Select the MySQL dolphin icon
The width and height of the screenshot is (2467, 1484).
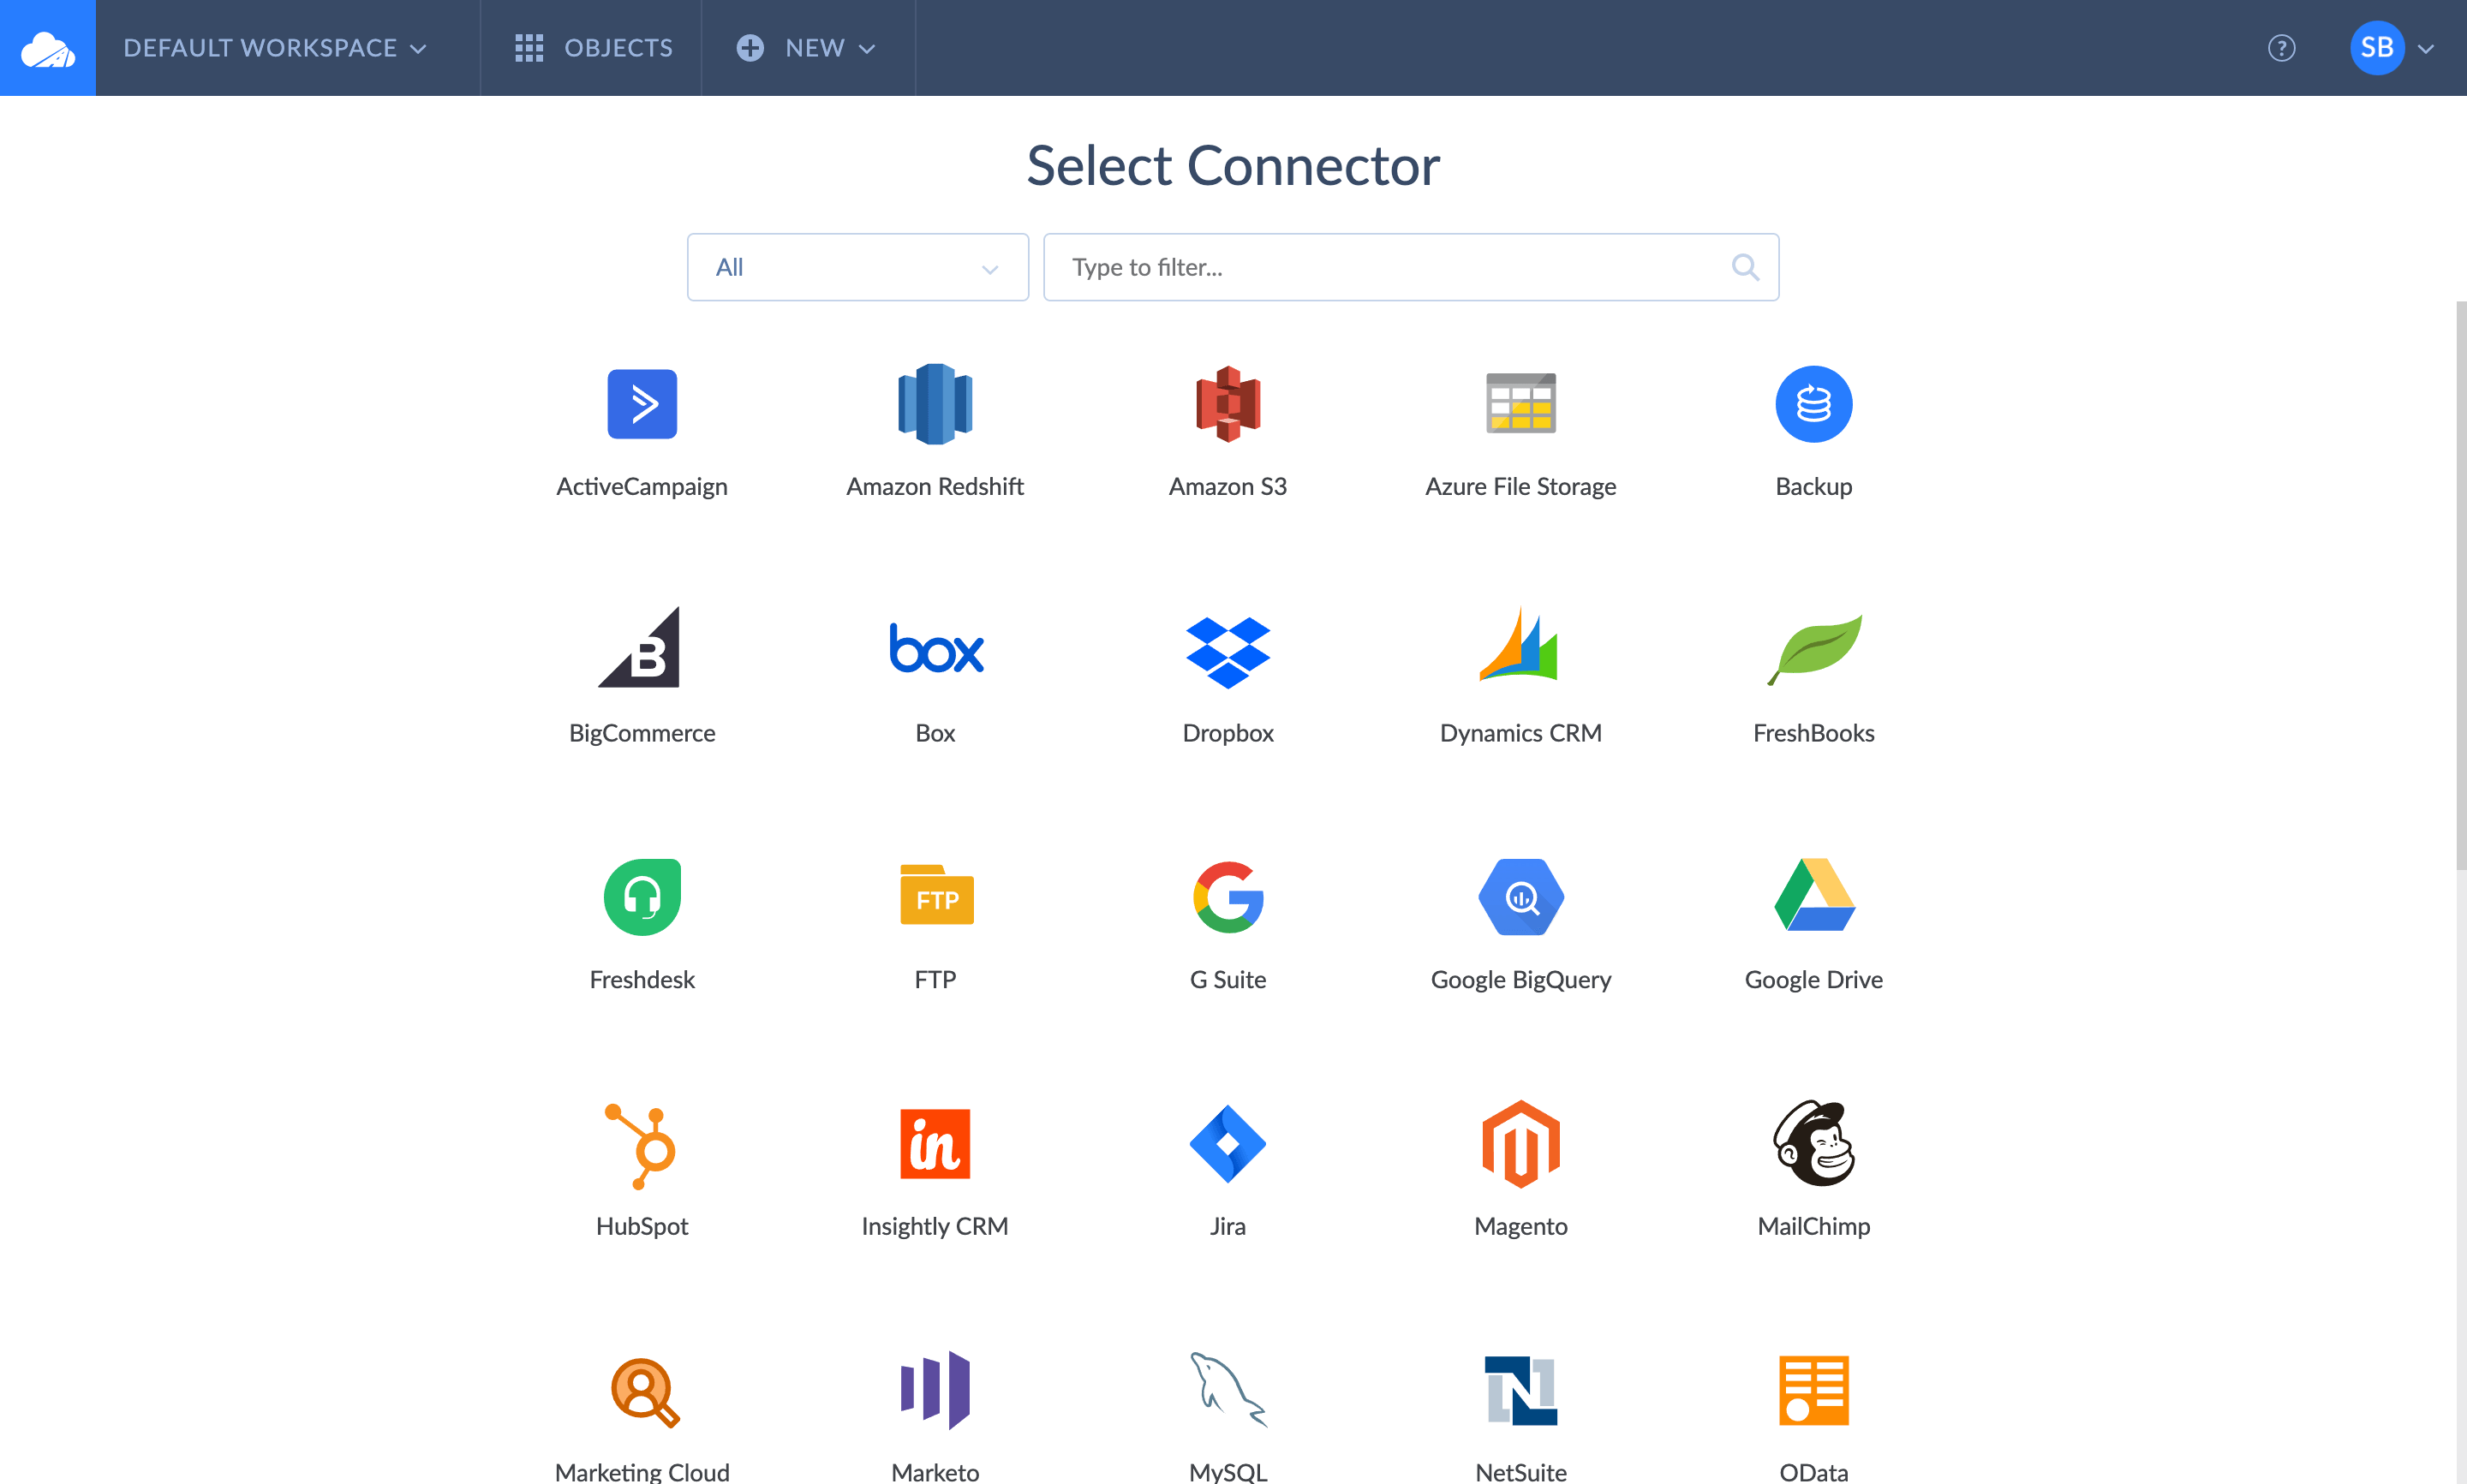pos(1229,1390)
